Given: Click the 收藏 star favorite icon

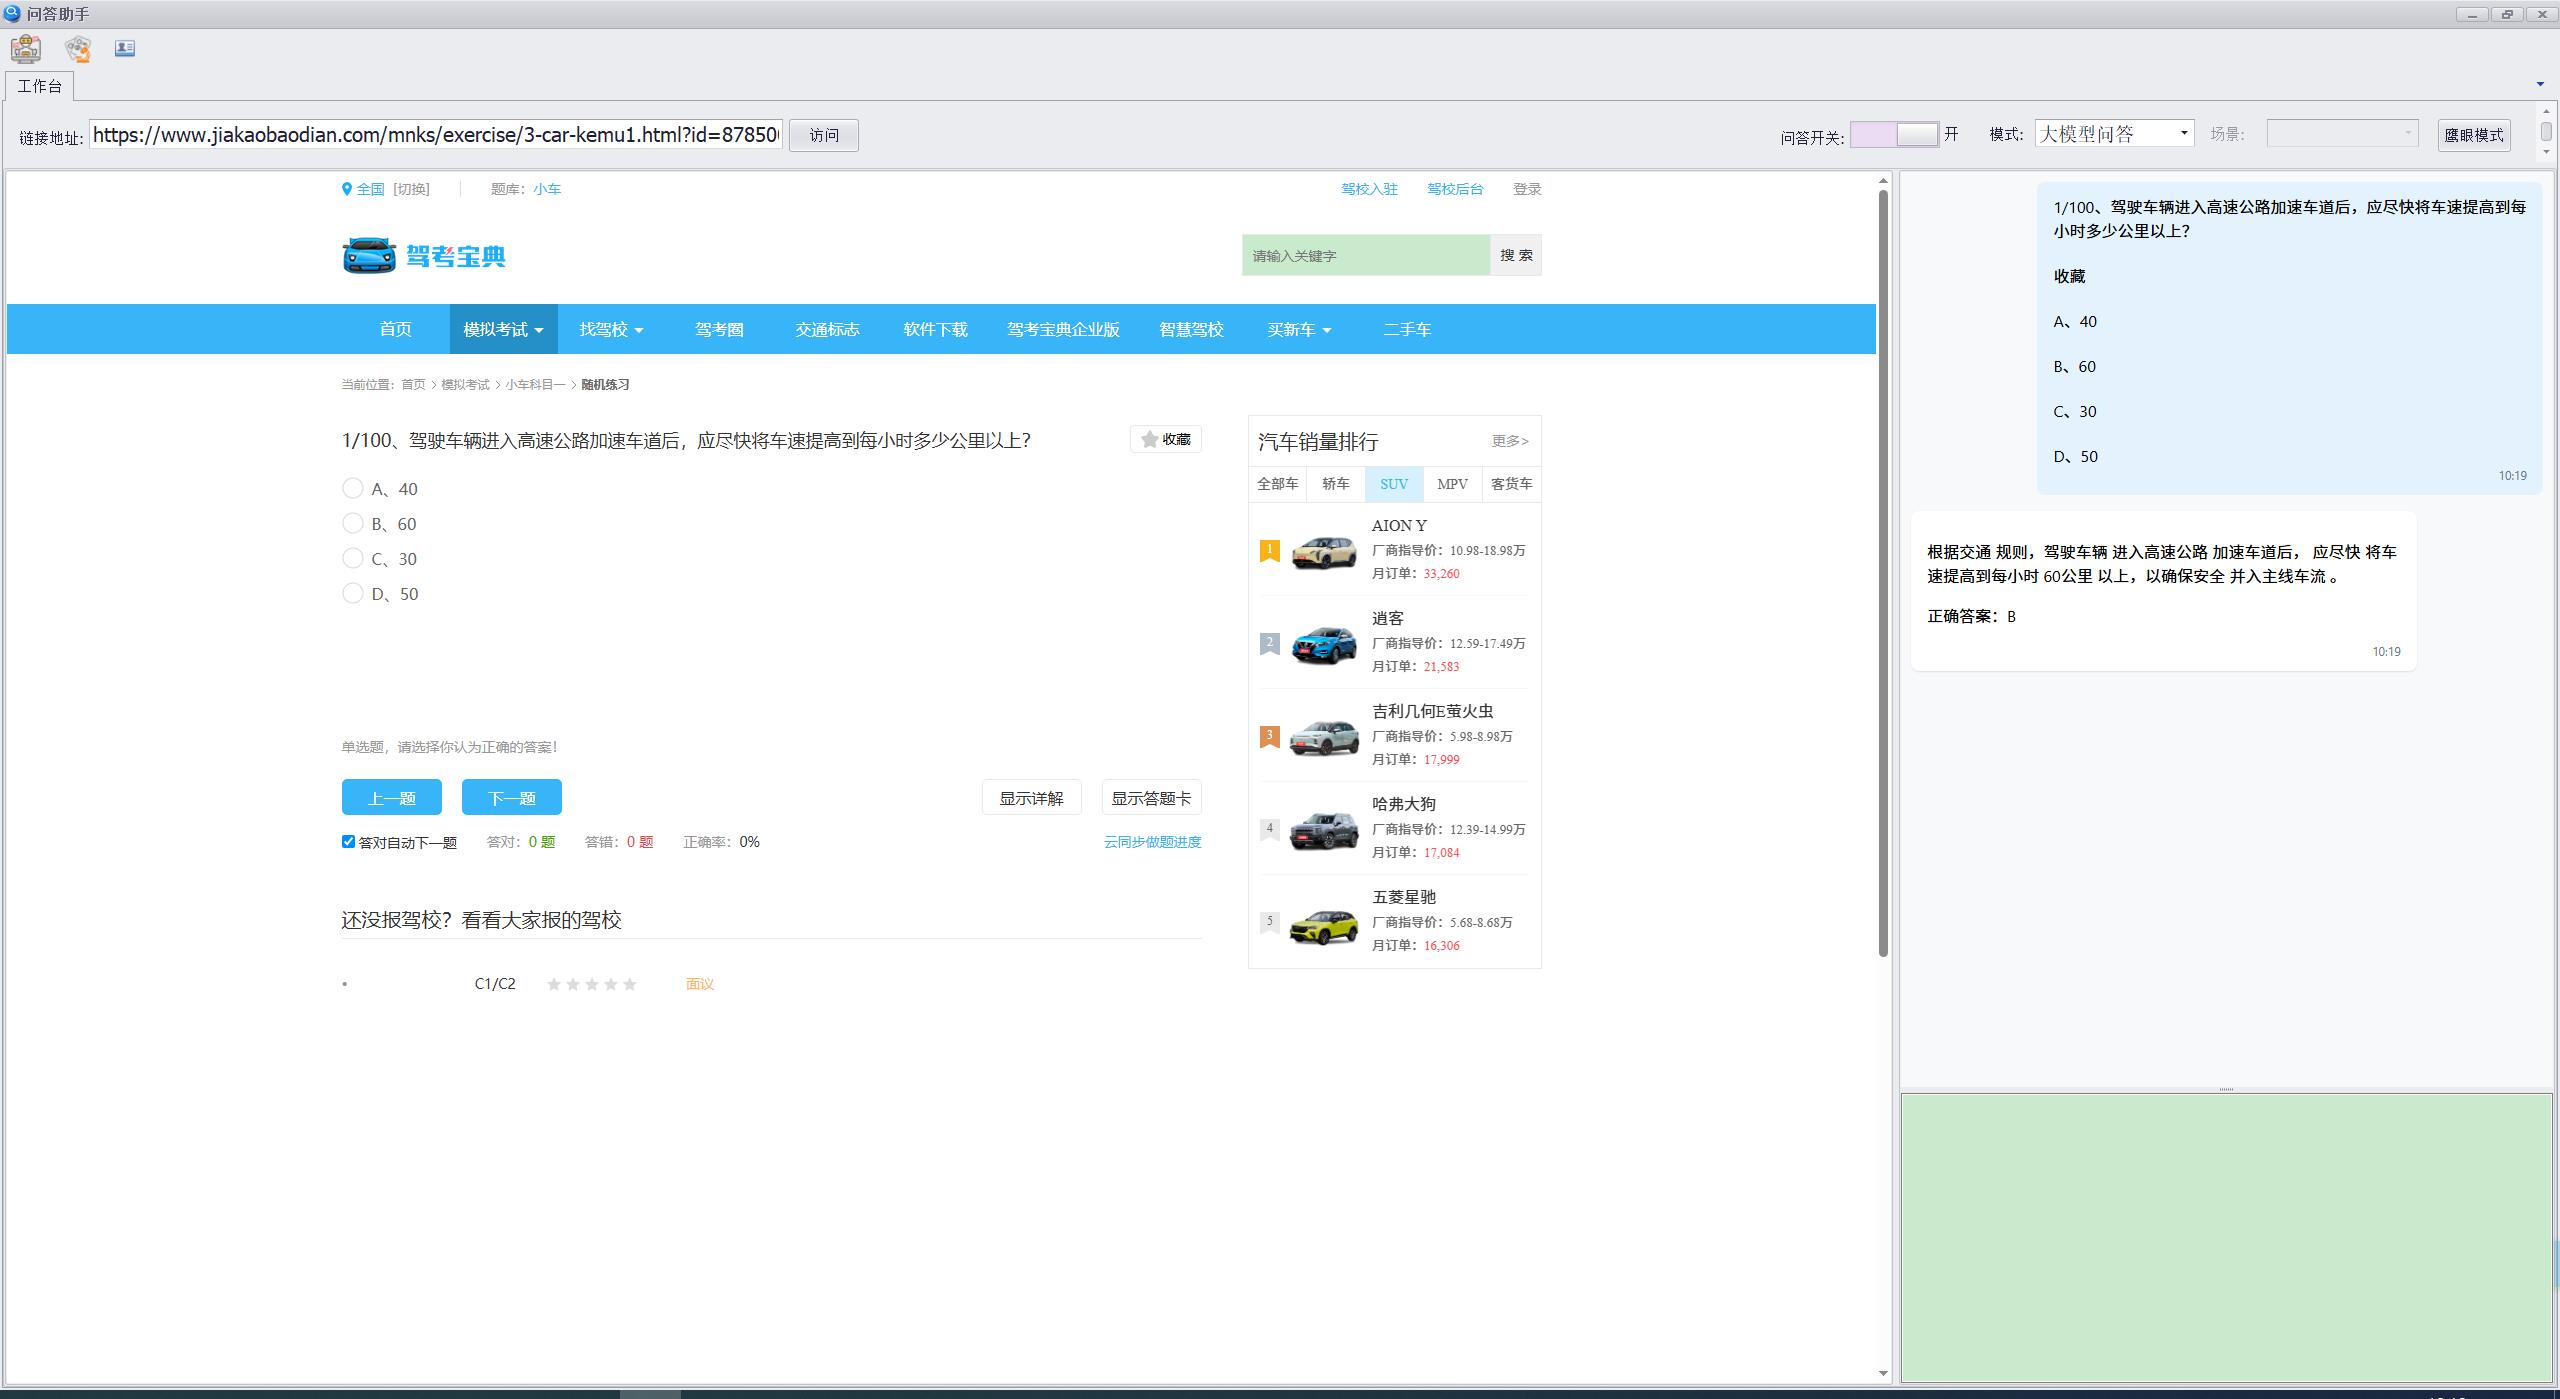Looking at the screenshot, I should click(x=1150, y=439).
